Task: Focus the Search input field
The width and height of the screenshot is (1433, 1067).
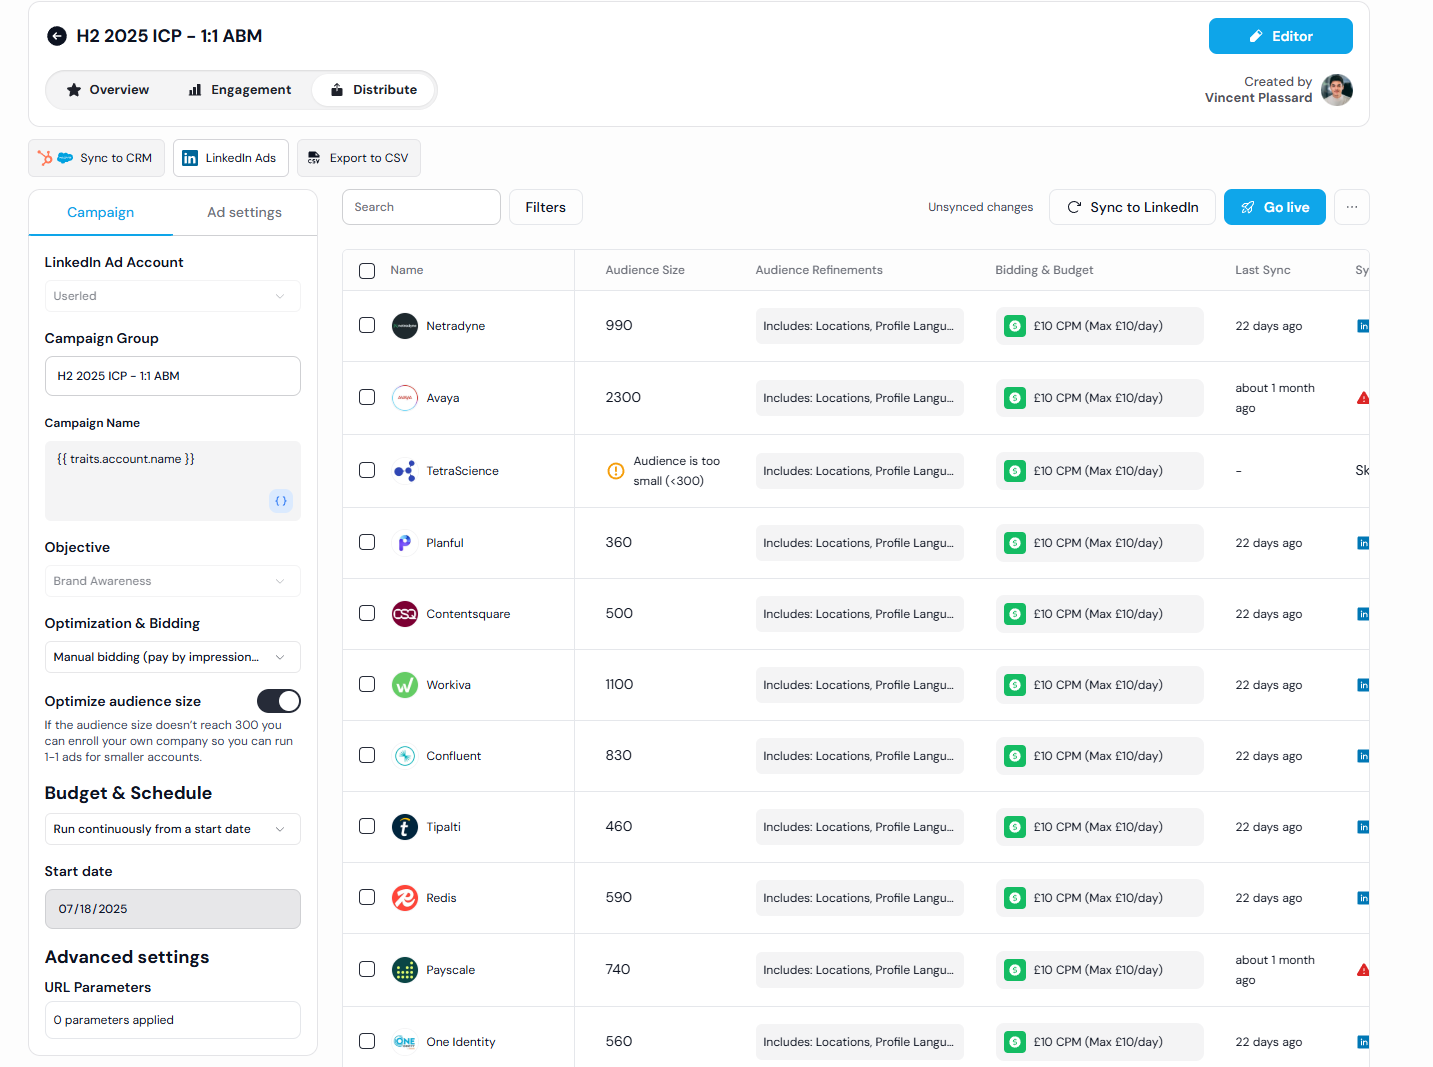Action: coord(421,207)
